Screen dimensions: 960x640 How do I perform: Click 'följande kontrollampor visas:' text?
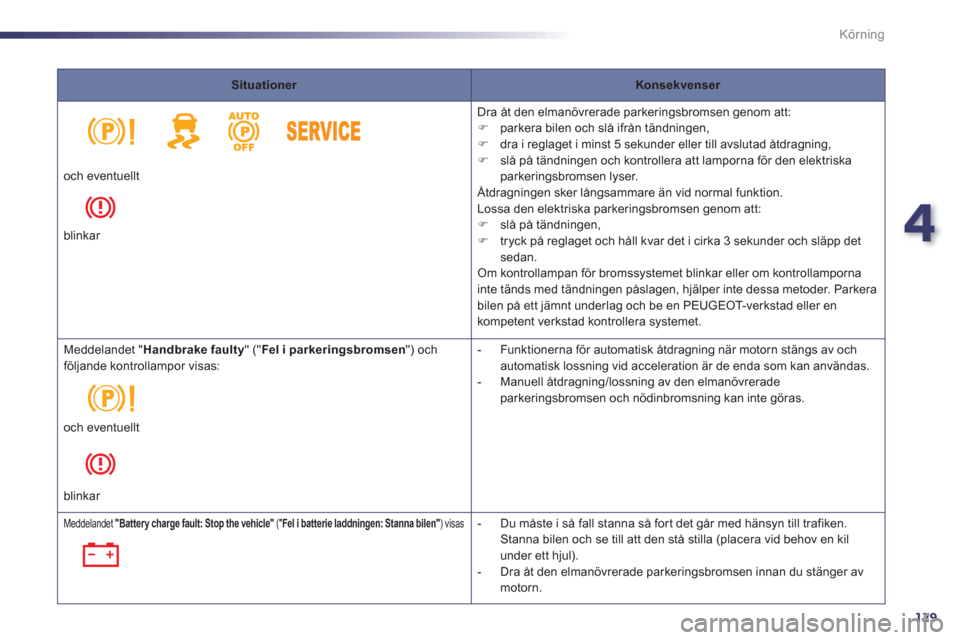coord(141,366)
